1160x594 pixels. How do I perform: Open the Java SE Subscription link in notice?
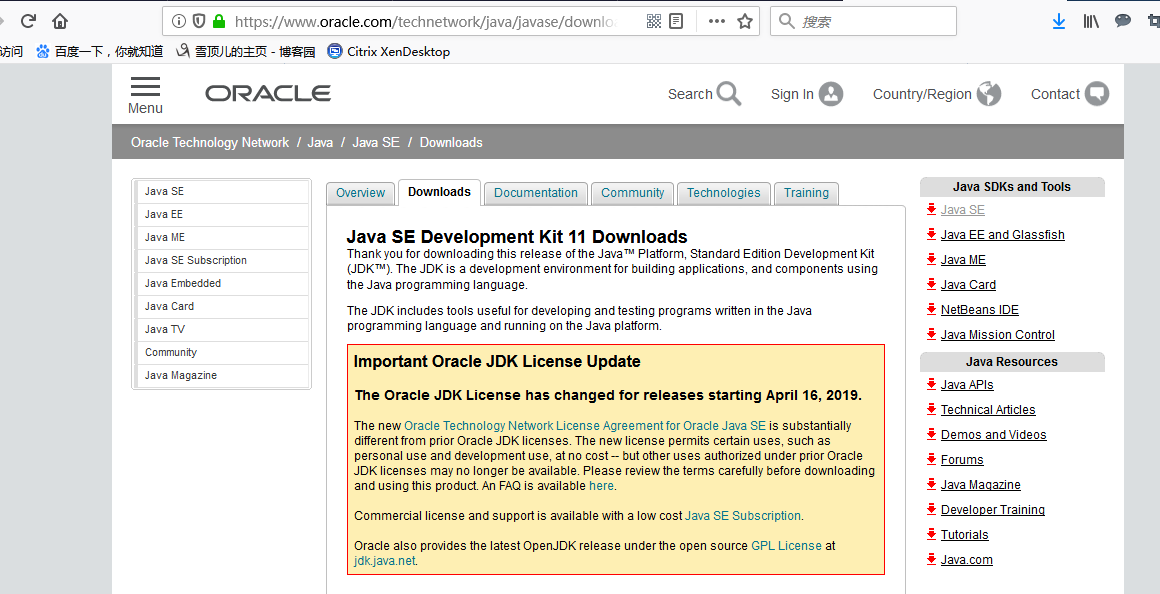point(743,516)
